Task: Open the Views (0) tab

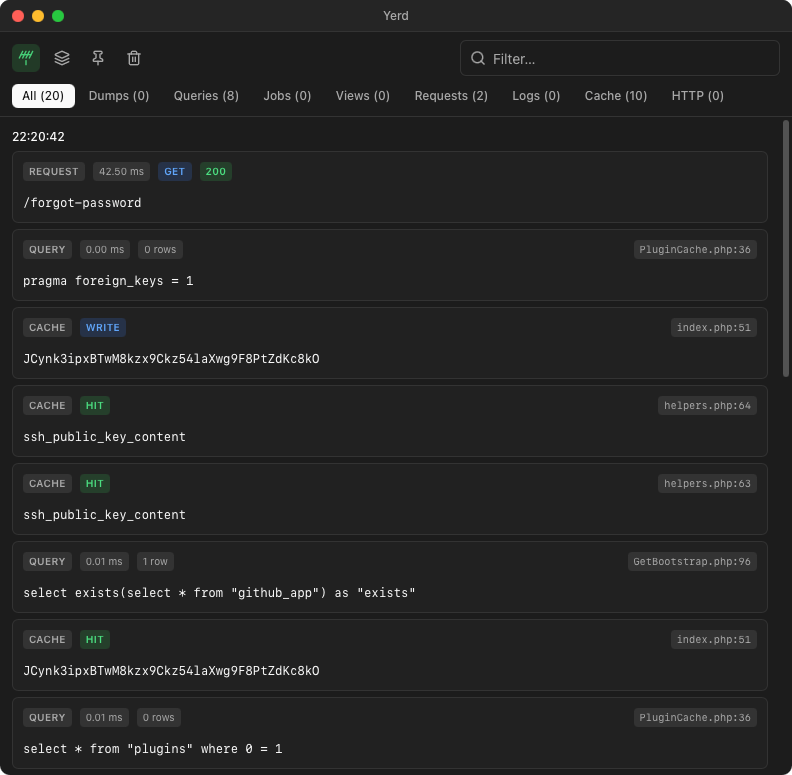Action: point(363,96)
